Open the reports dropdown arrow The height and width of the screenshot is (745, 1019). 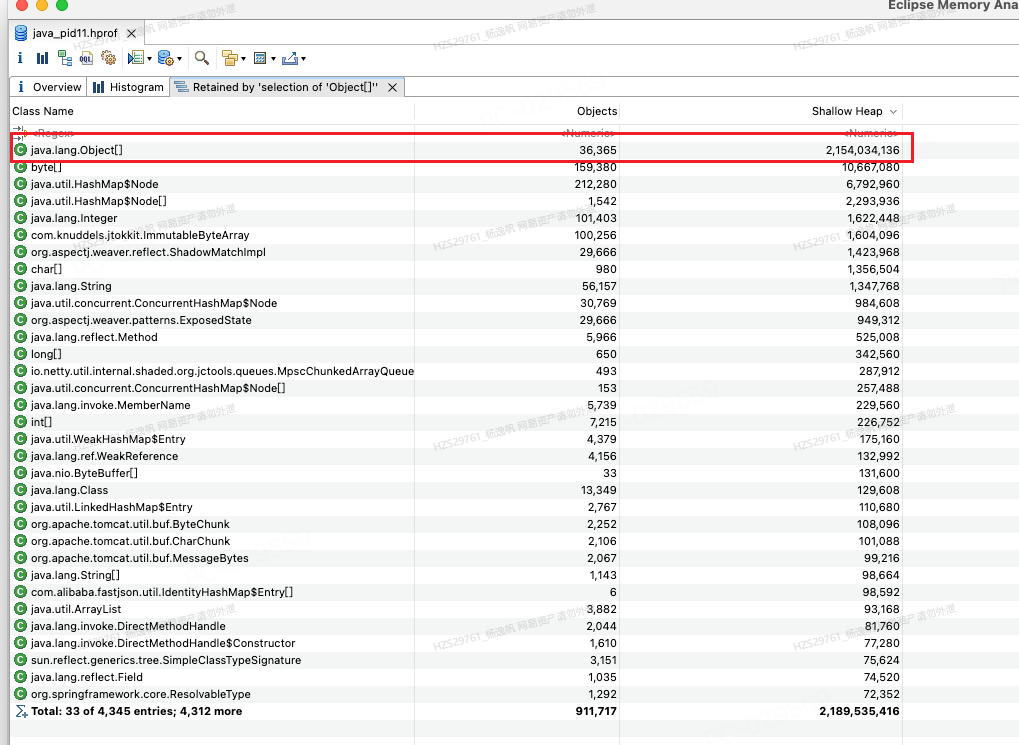(x=149, y=59)
